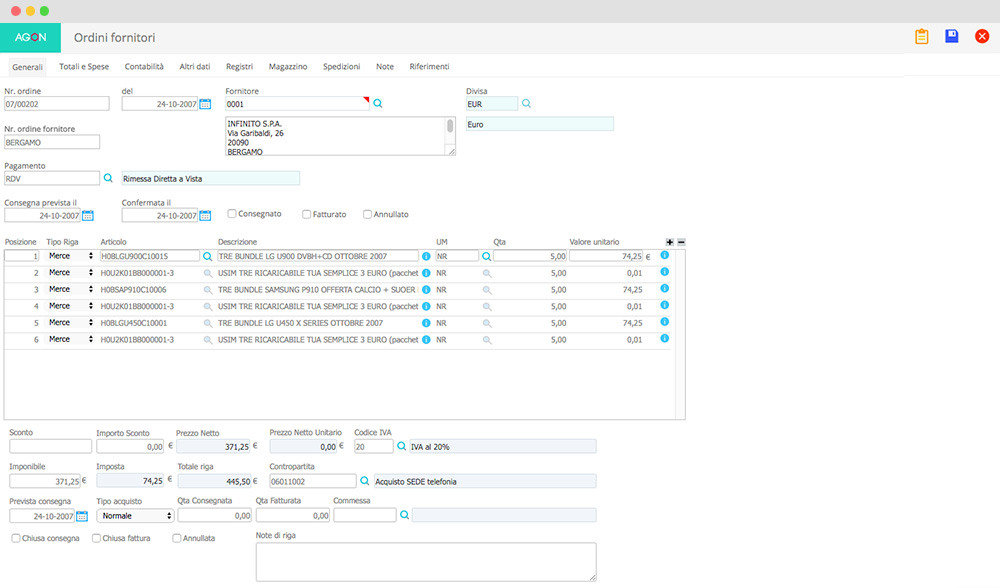Viewport: 1000px width, 588px height.
Task: Add a new order row with plus icon
Action: [670, 242]
